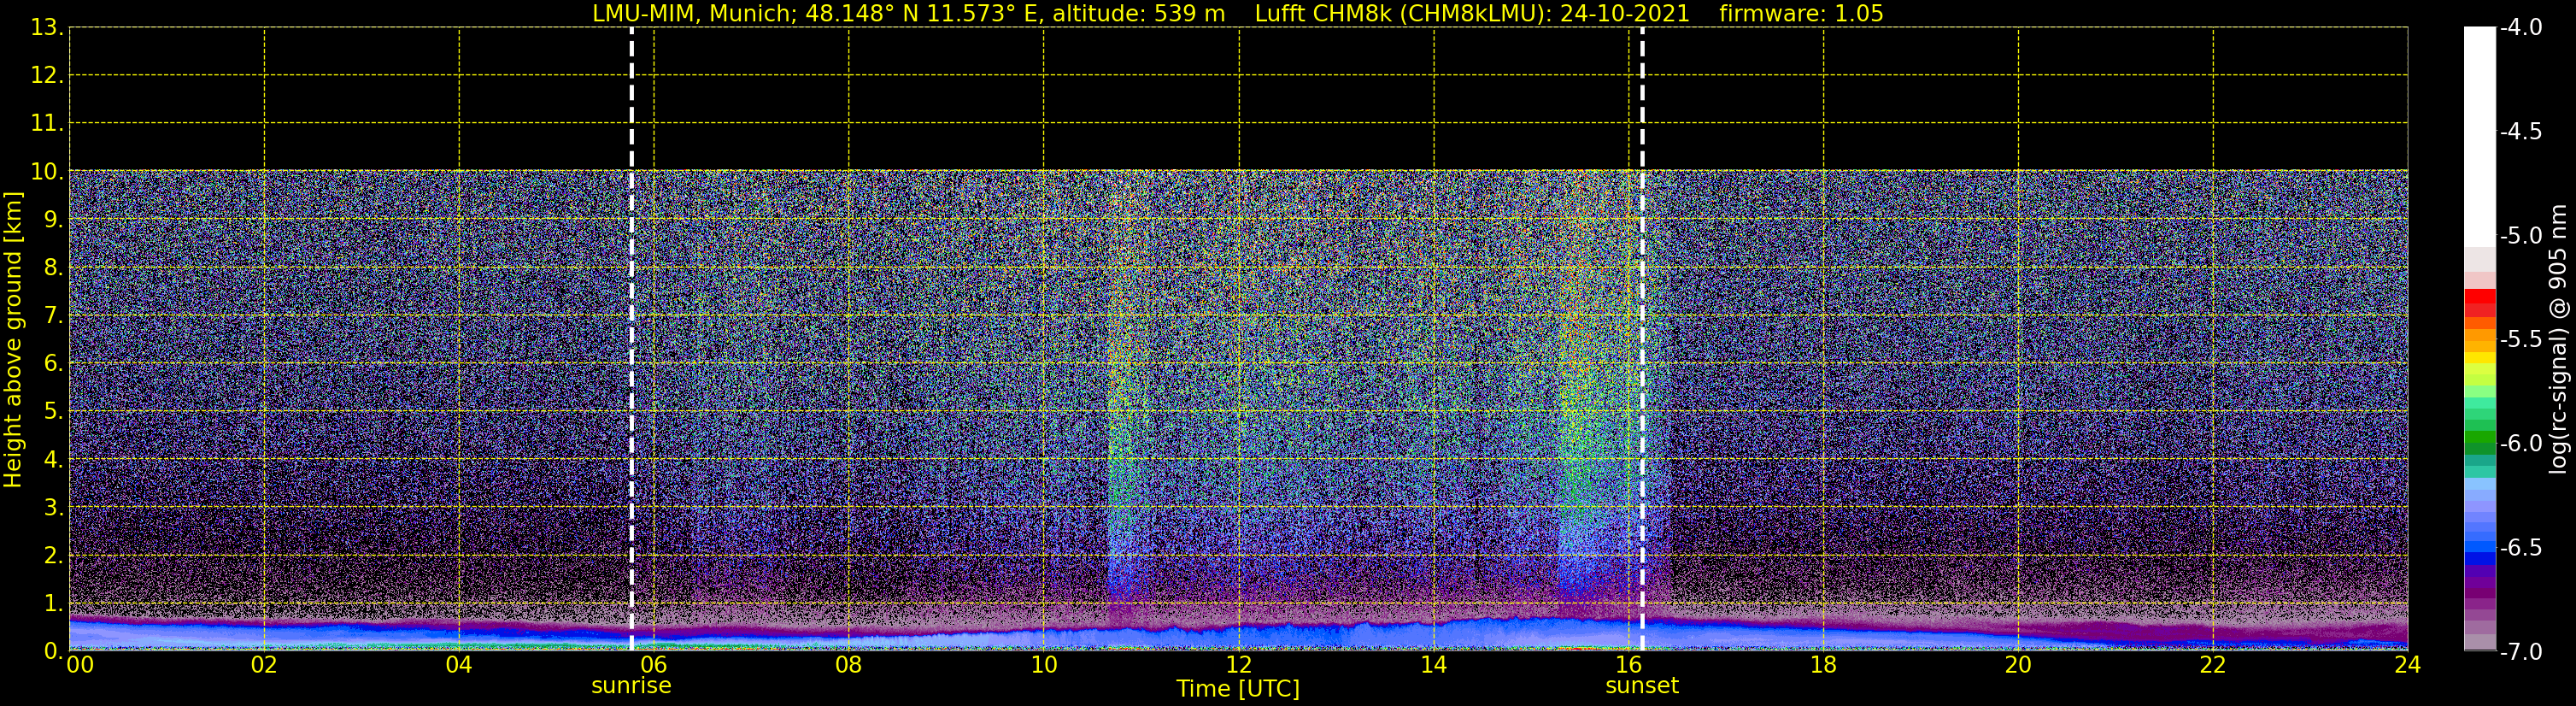Click the '5.' tick on the height axis
2576x706 pixels.
point(53,412)
